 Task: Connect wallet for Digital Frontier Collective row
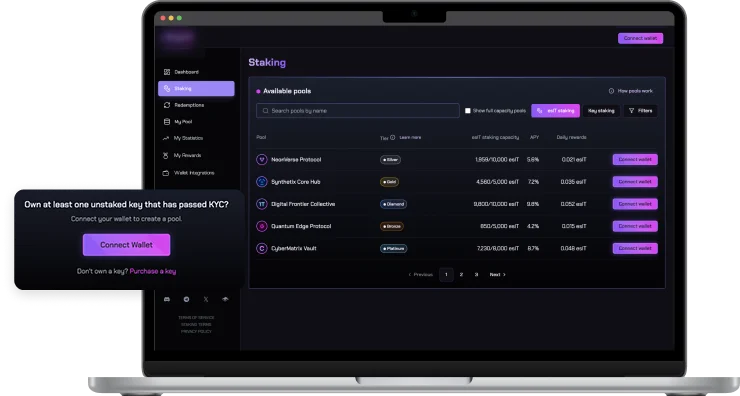(x=635, y=204)
